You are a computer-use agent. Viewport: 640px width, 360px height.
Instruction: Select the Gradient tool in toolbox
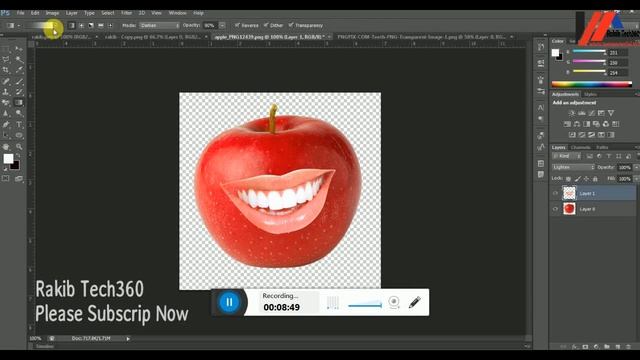(x=19, y=102)
